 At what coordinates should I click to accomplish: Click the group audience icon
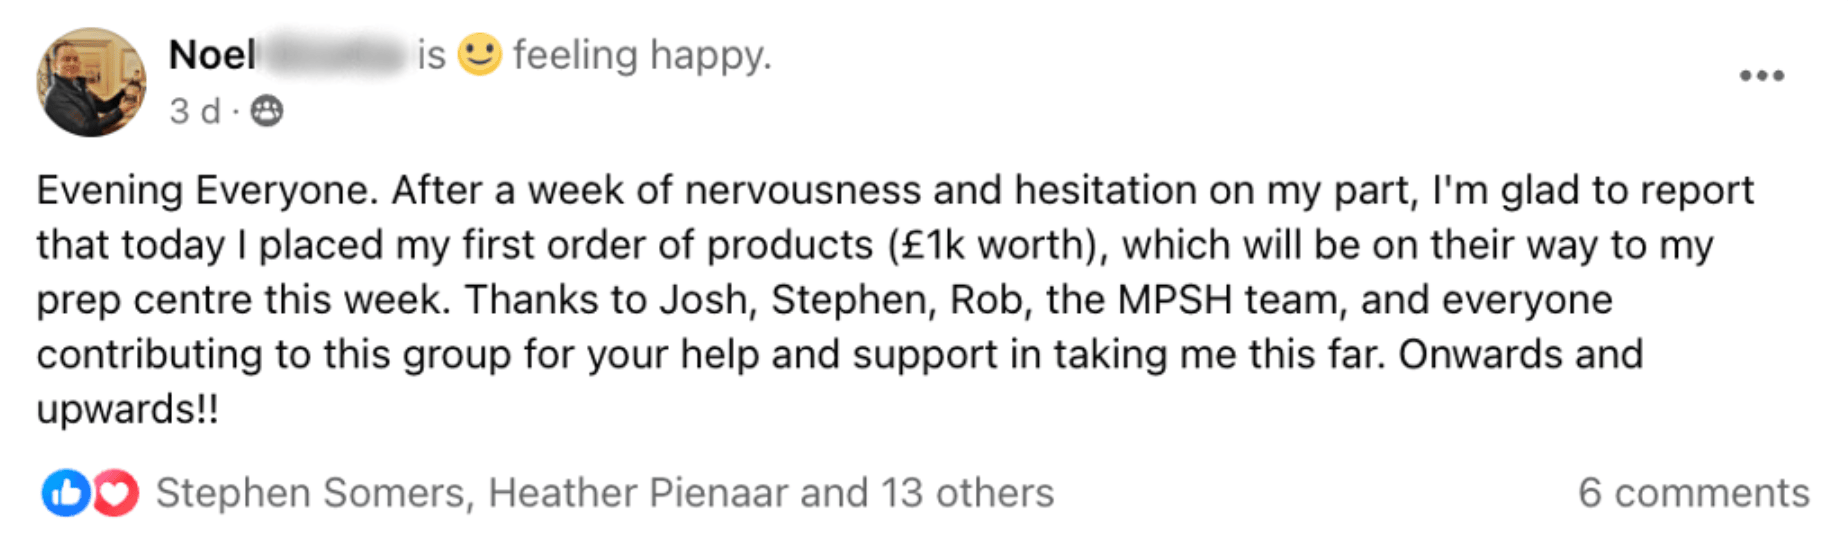click(x=266, y=111)
